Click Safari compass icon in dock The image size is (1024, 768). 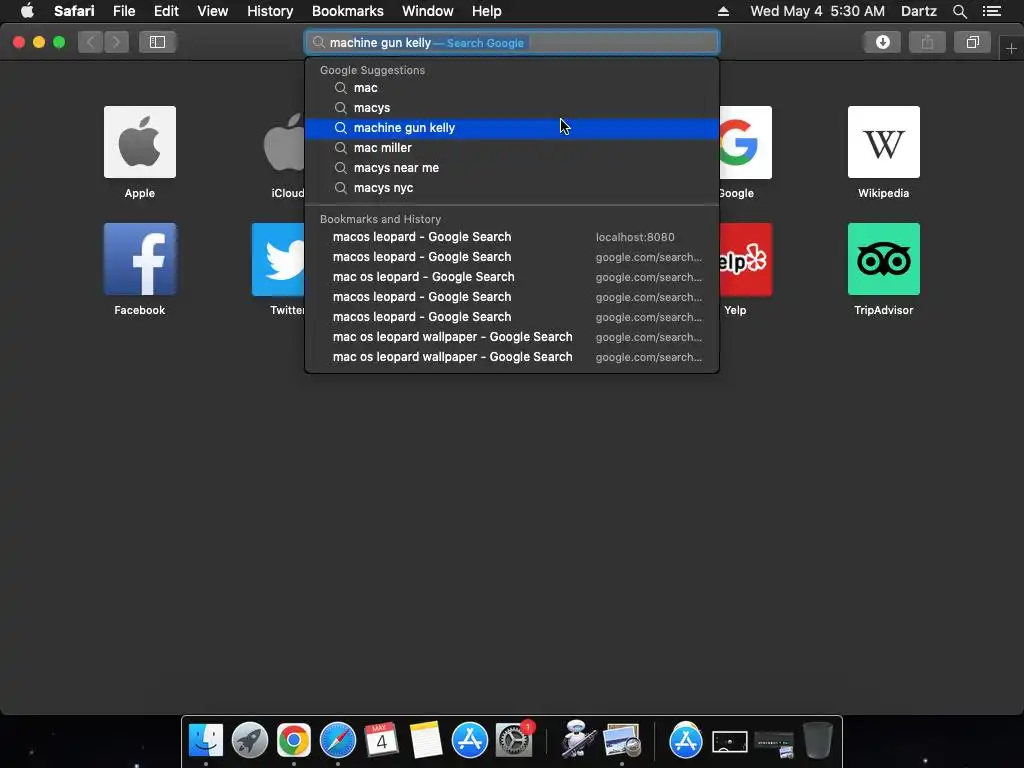click(338, 741)
